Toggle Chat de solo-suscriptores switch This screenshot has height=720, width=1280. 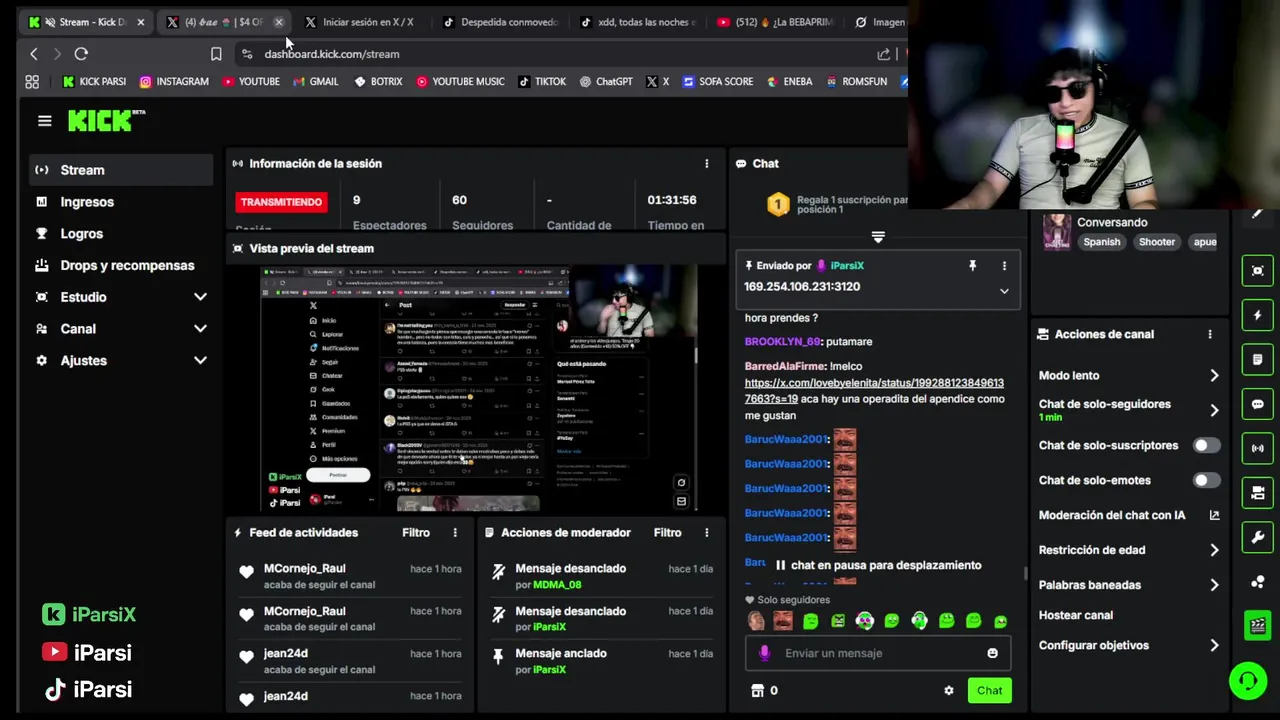(x=1206, y=446)
